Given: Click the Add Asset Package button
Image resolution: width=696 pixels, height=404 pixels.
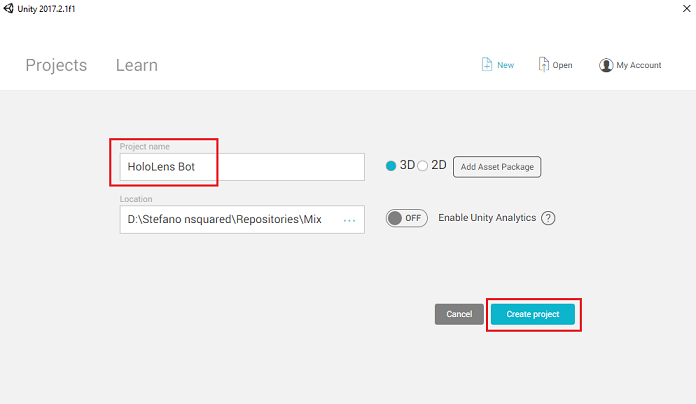Looking at the screenshot, I should click(497, 166).
